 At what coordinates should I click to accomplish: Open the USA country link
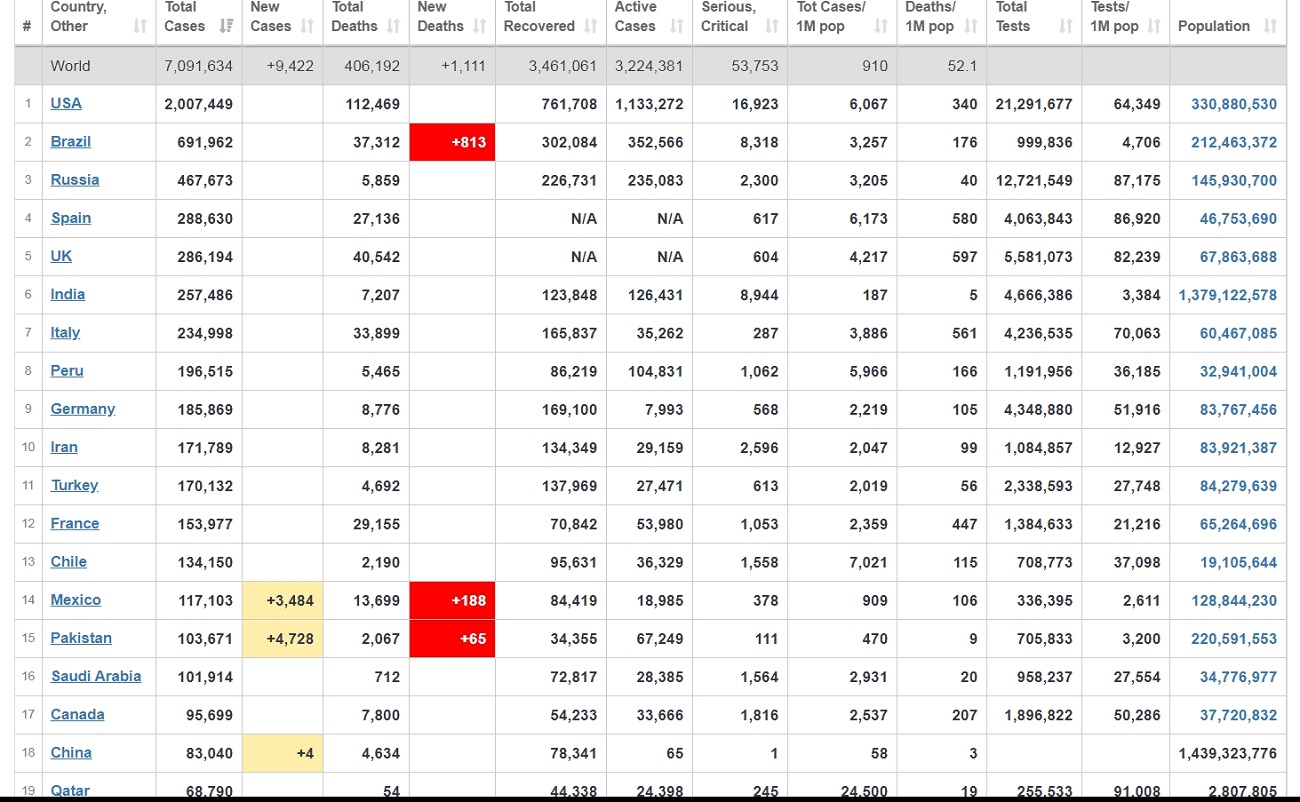66,103
